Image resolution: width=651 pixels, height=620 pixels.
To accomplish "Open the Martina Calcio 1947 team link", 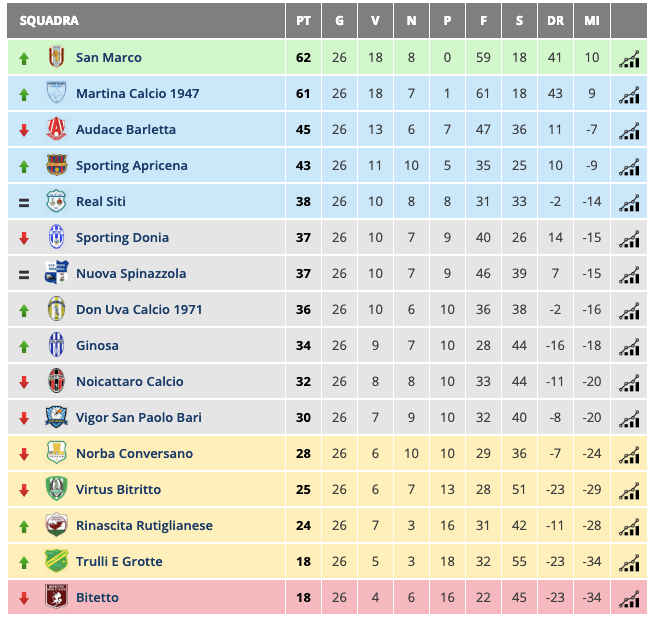I will (137, 94).
